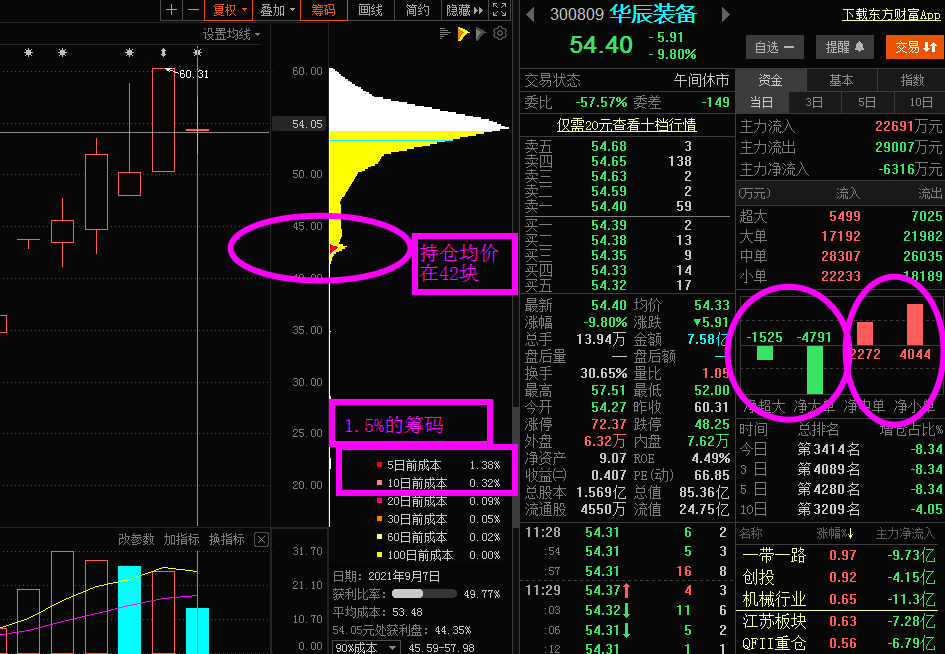
Task: Open 下载东方财富App link
Action: [891, 14]
